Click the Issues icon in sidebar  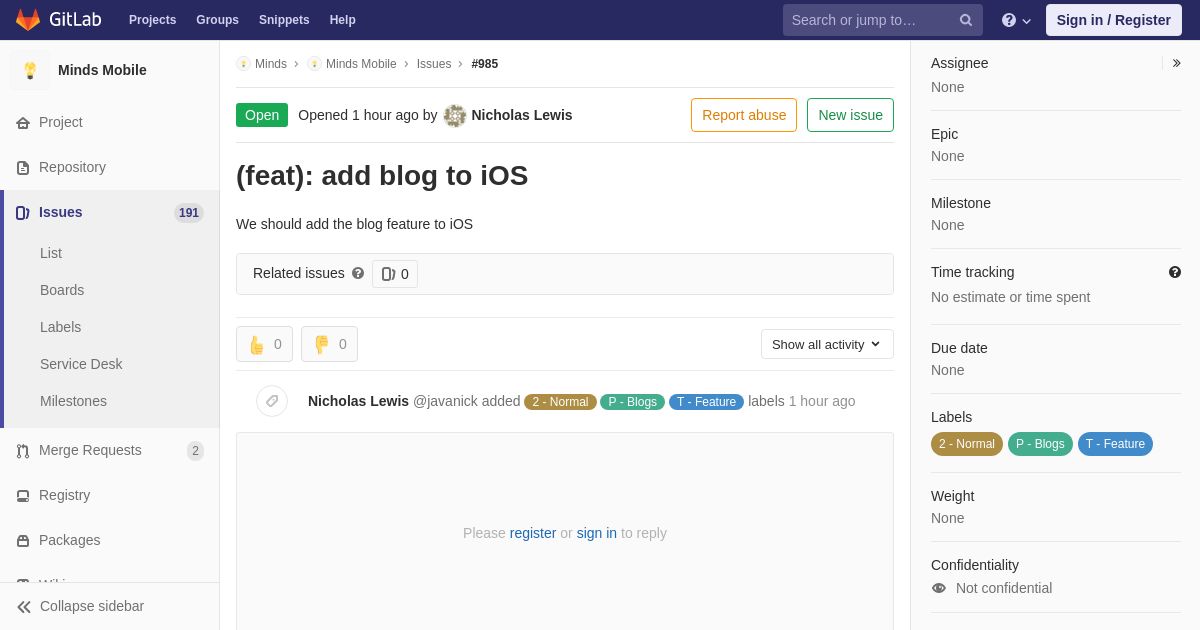tap(23, 213)
